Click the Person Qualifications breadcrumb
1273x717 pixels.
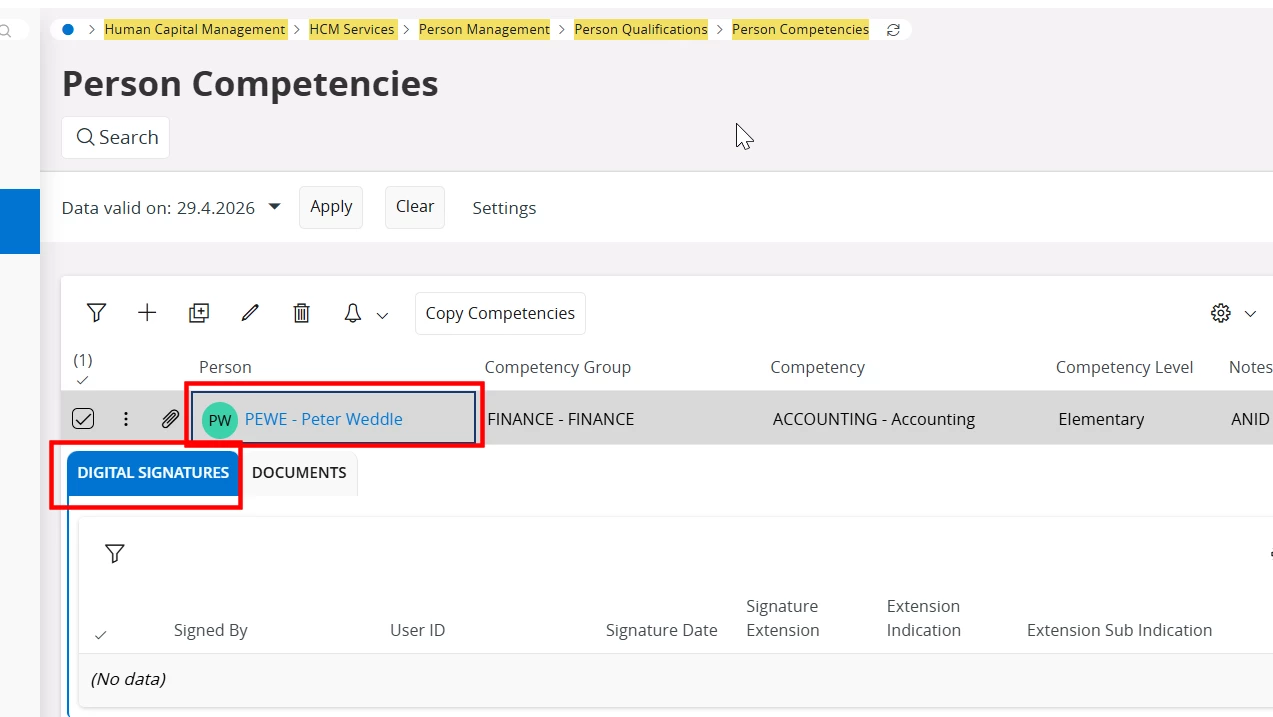[640, 30]
